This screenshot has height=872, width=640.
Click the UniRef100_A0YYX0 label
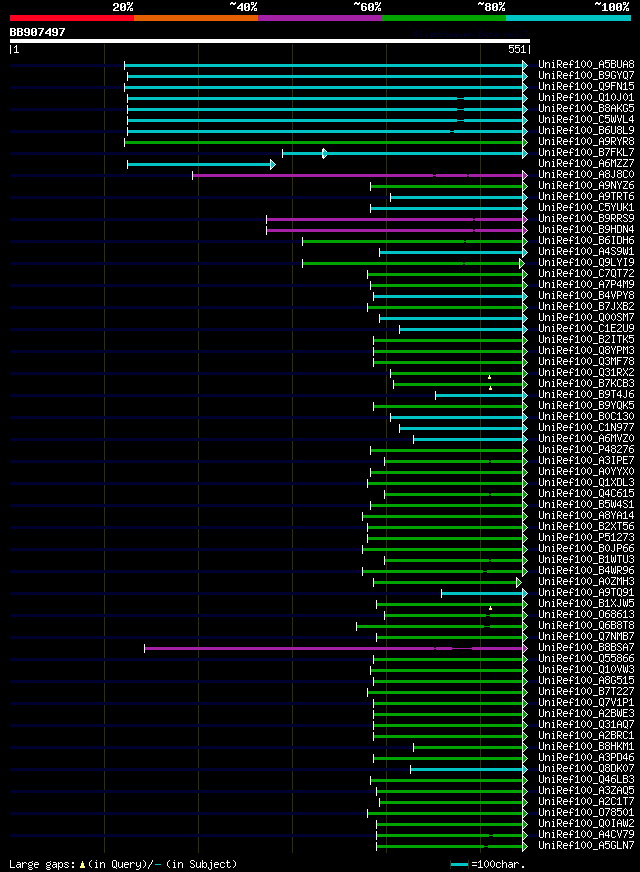(586, 472)
